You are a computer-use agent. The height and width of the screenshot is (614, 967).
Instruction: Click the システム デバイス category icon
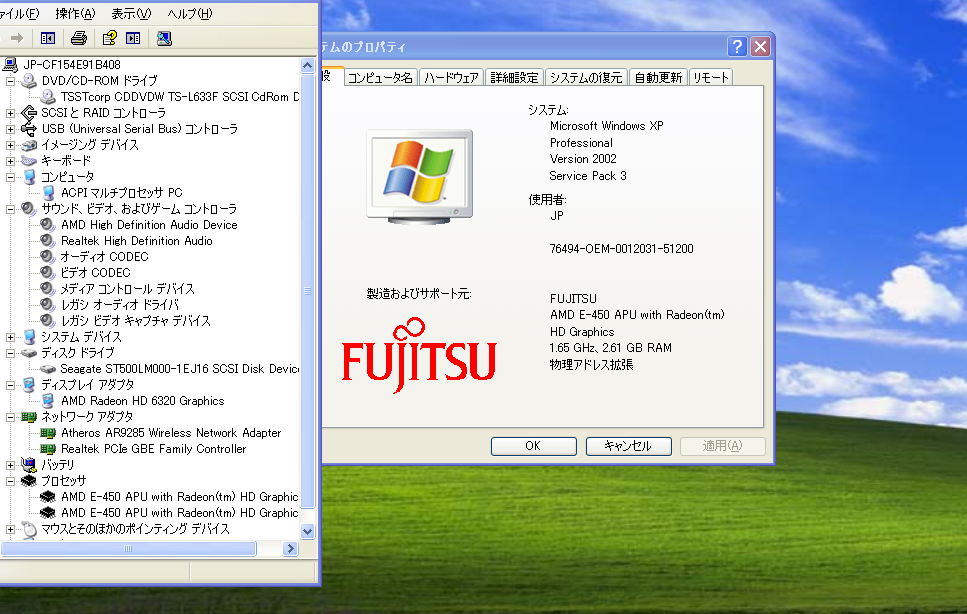(29, 337)
